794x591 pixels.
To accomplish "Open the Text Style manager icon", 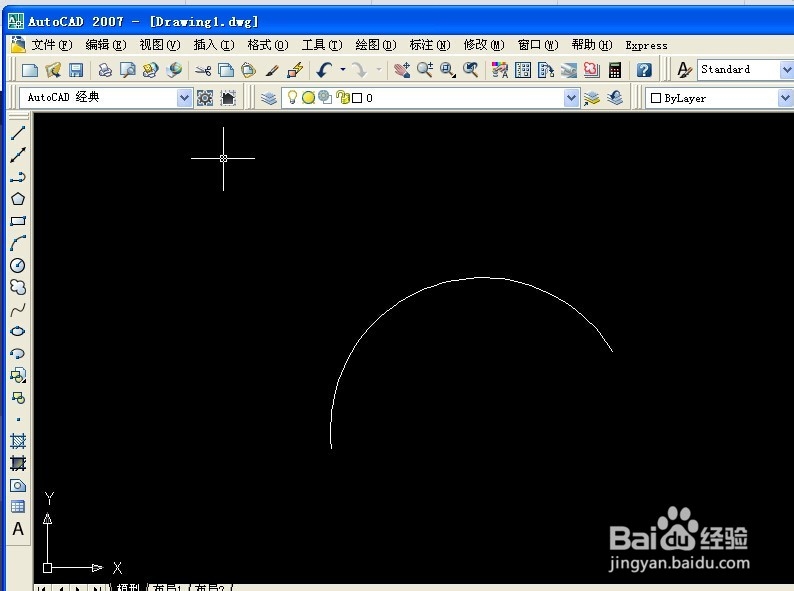I will (685, 70).
